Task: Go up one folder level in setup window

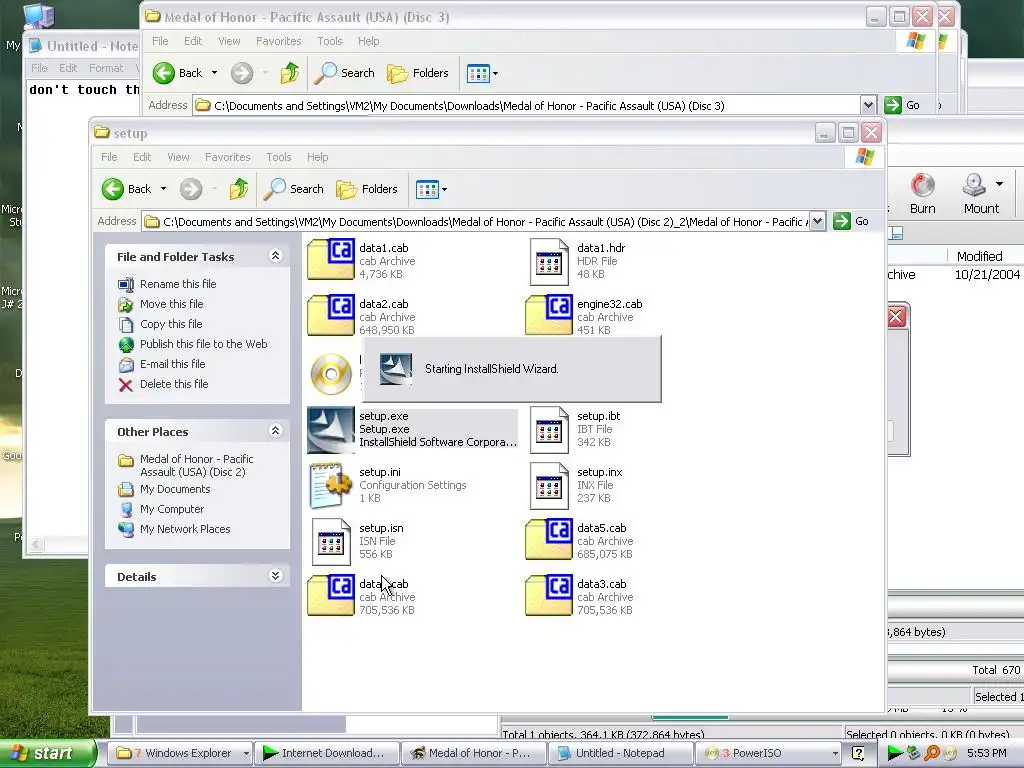Action: point(238,189)
